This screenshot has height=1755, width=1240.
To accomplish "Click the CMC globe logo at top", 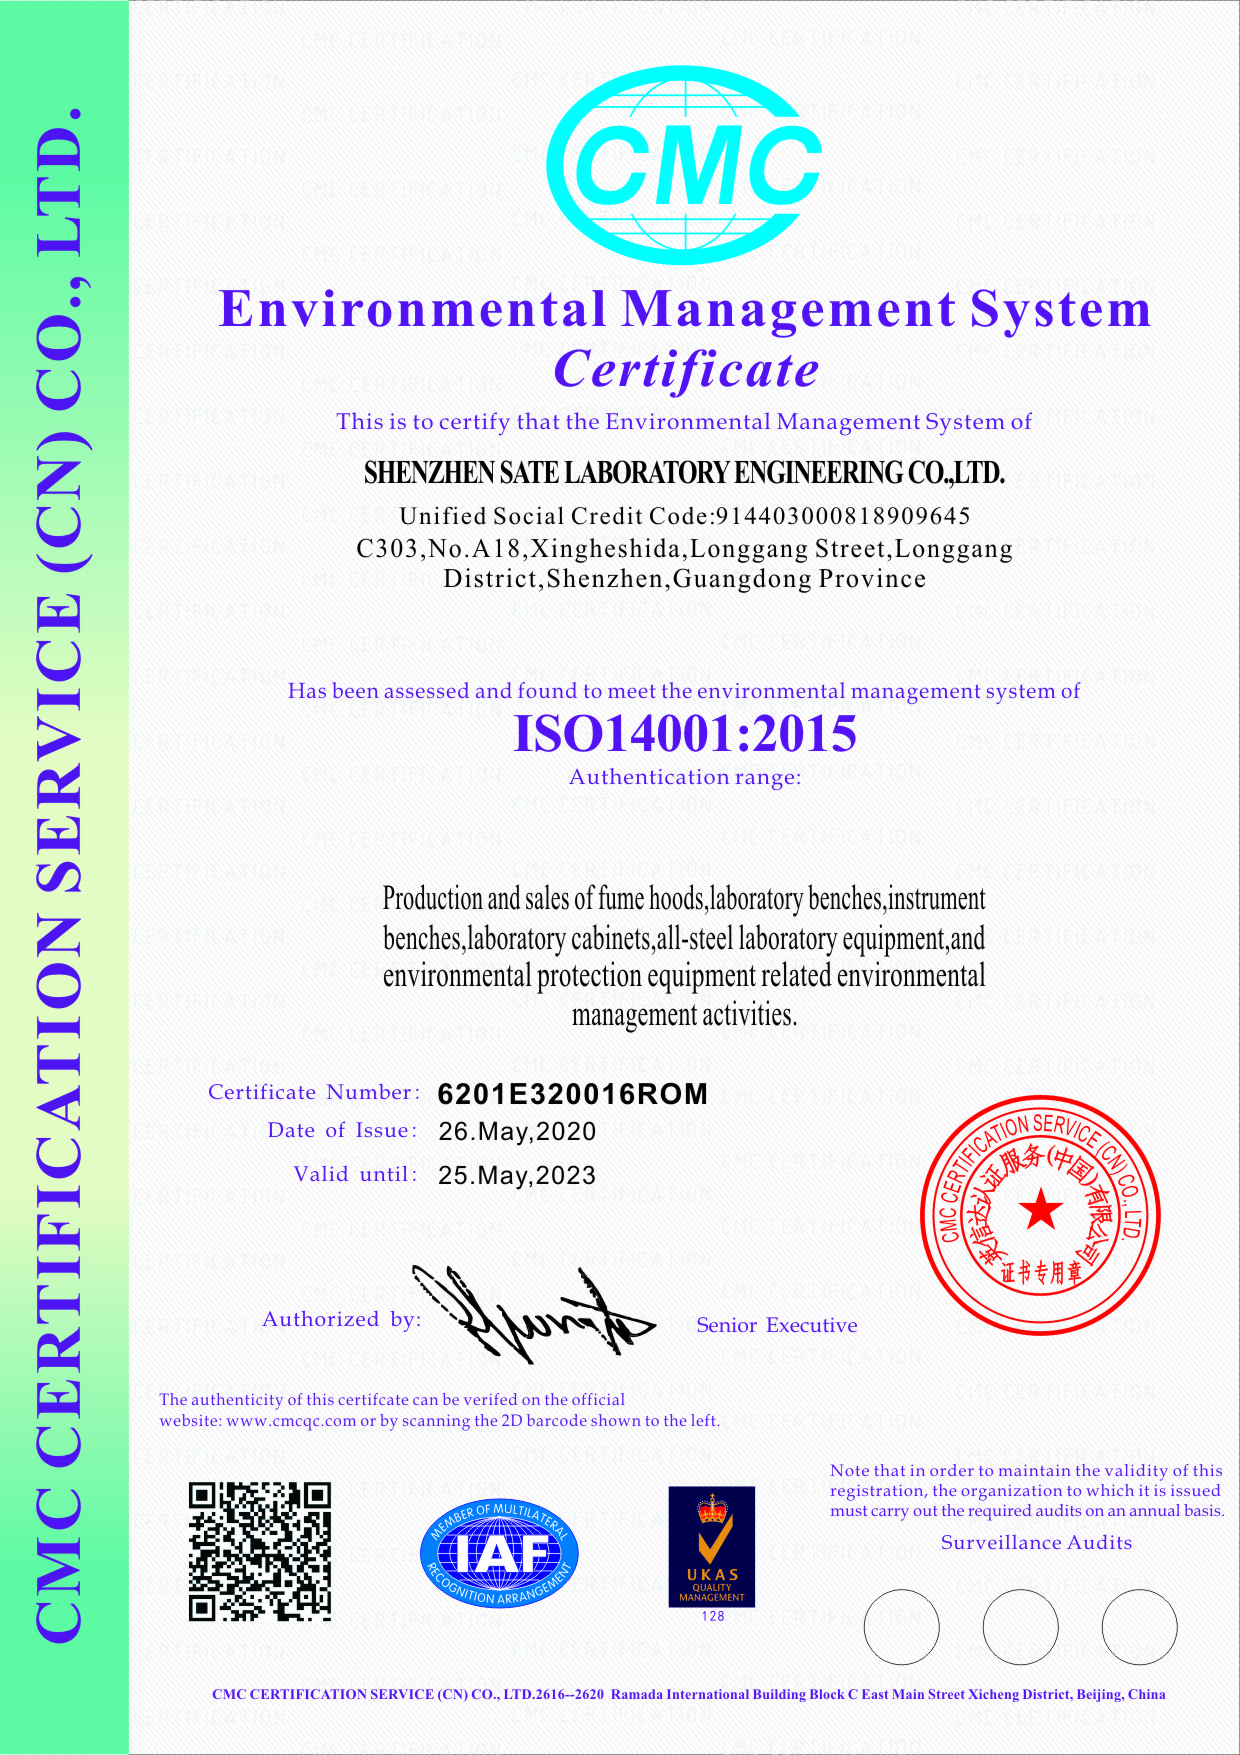I will [685, 165].
